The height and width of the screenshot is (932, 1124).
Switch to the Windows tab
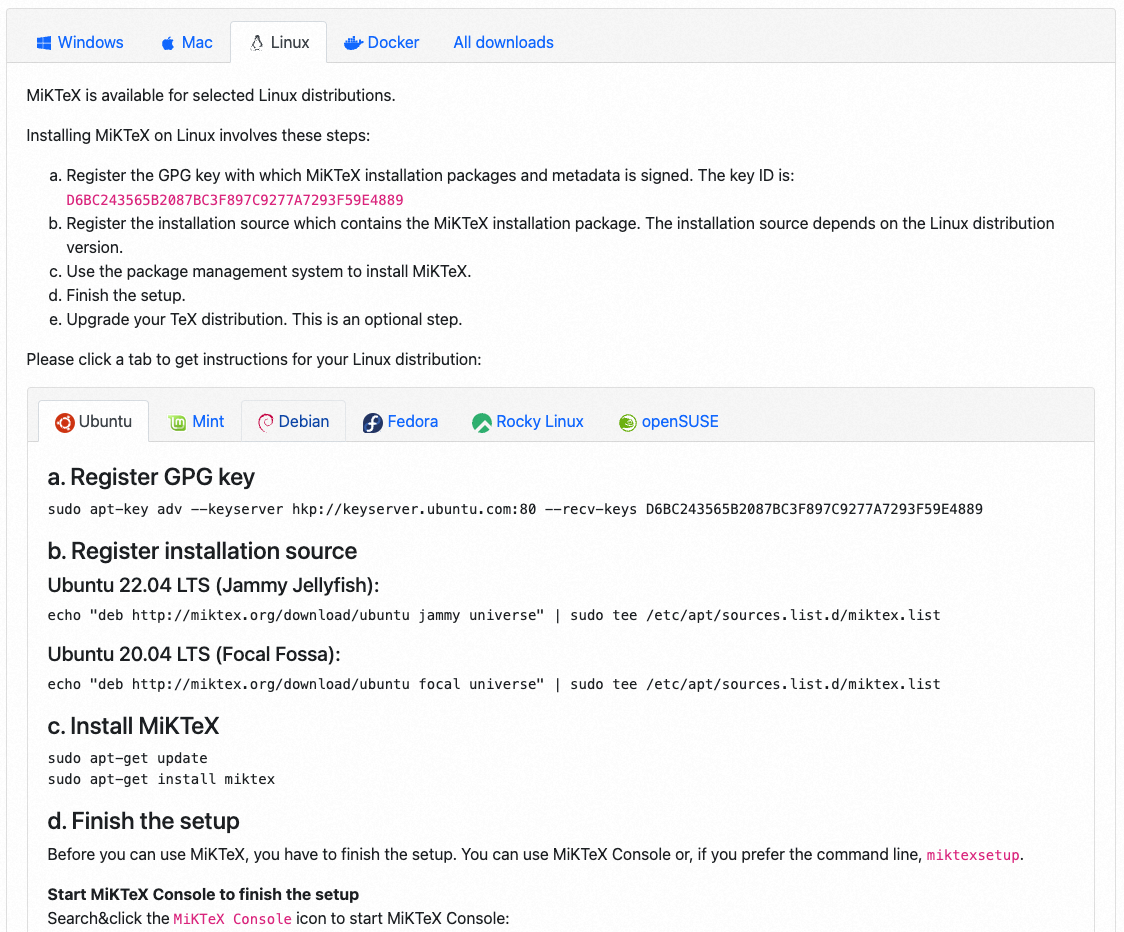(x=80, y=42)
